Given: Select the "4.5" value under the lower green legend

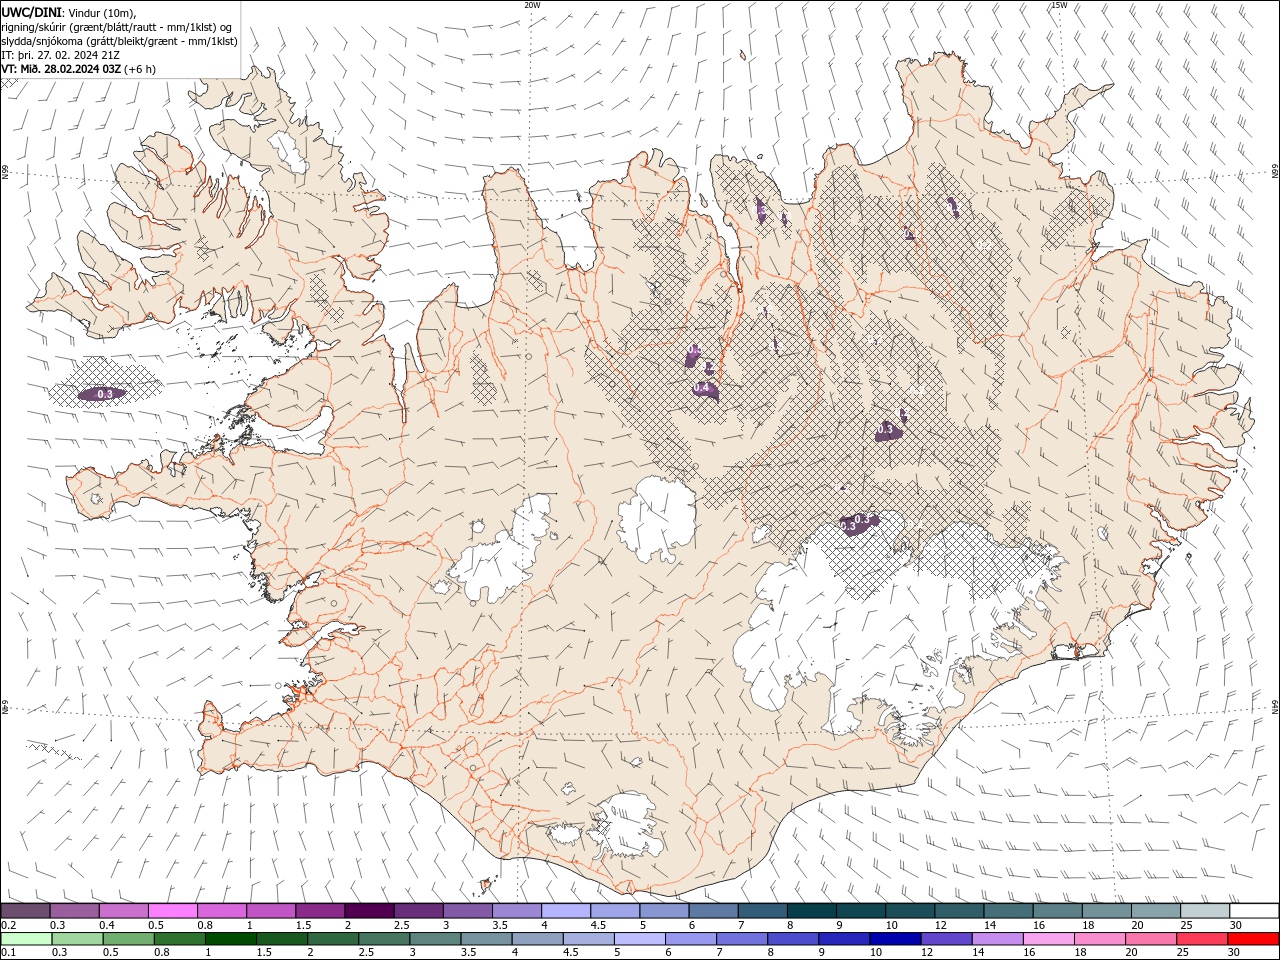Looking at the screenshot, I should [x=570, y=953].
